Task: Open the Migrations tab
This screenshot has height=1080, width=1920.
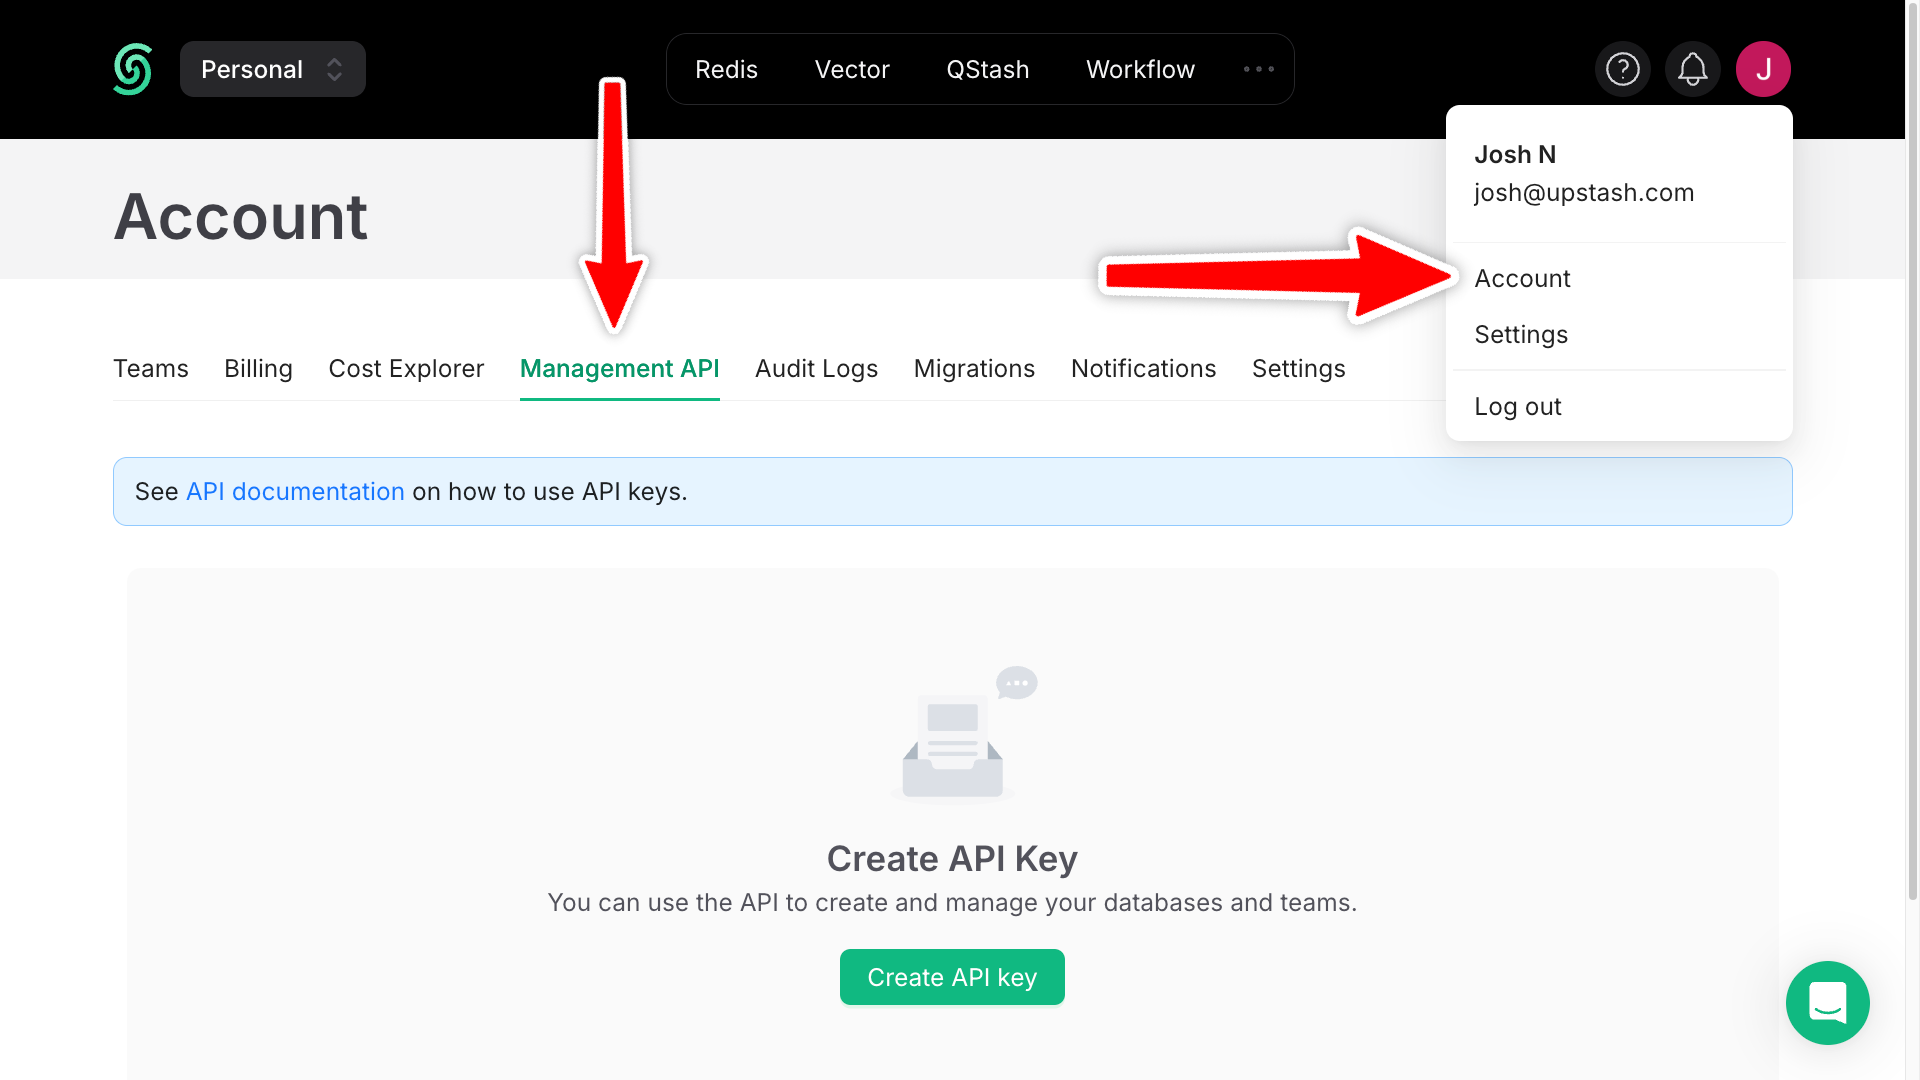Action: click(974, 369)
